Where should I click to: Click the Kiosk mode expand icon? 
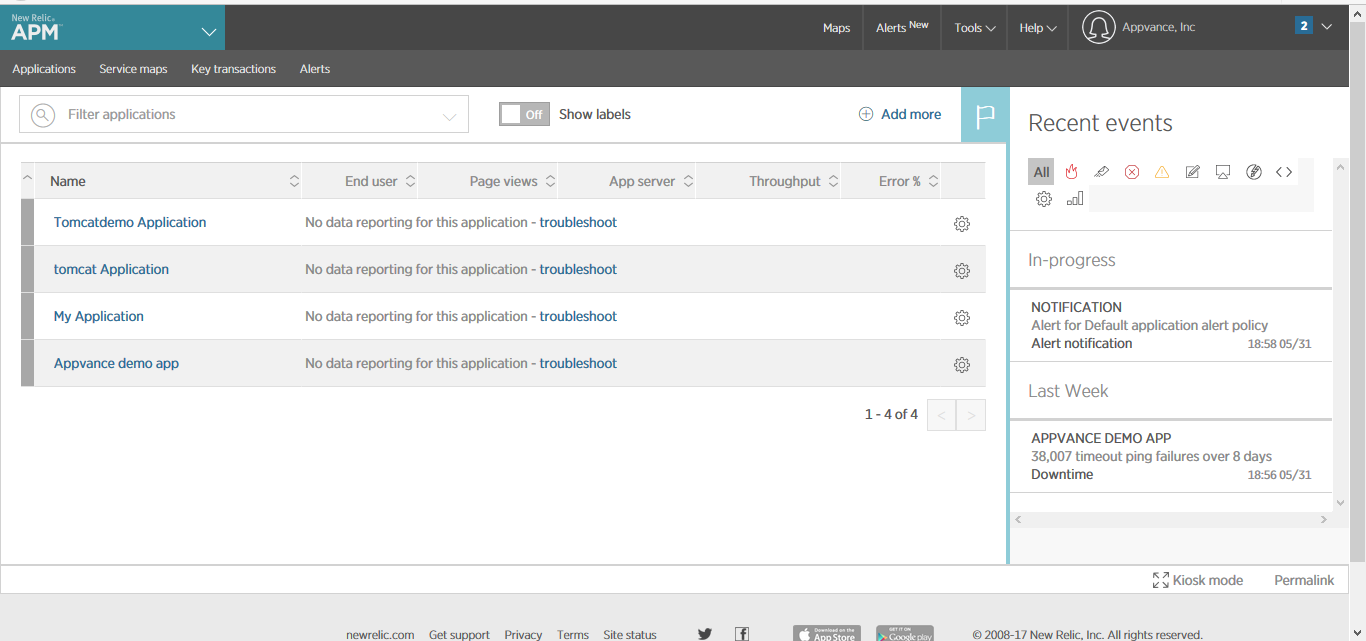[1161, 580]
